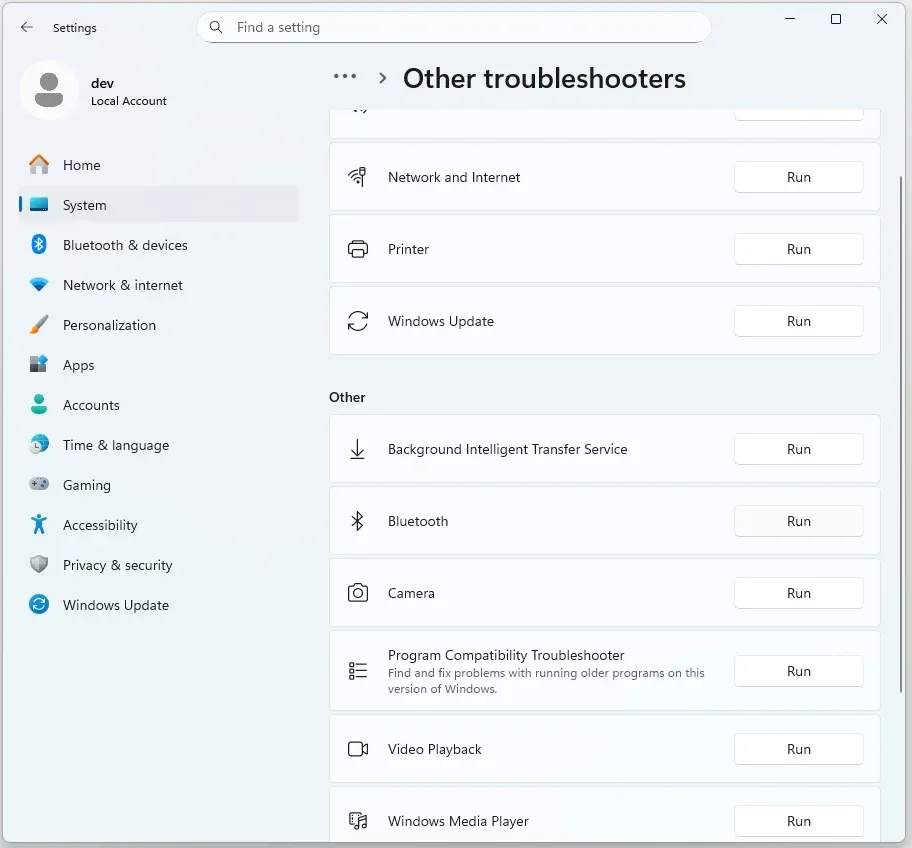Image resolution: width=912 pixels, height=848 pixels.
Task: Click the Apps sidebar icon
Action: click(39, 364)
